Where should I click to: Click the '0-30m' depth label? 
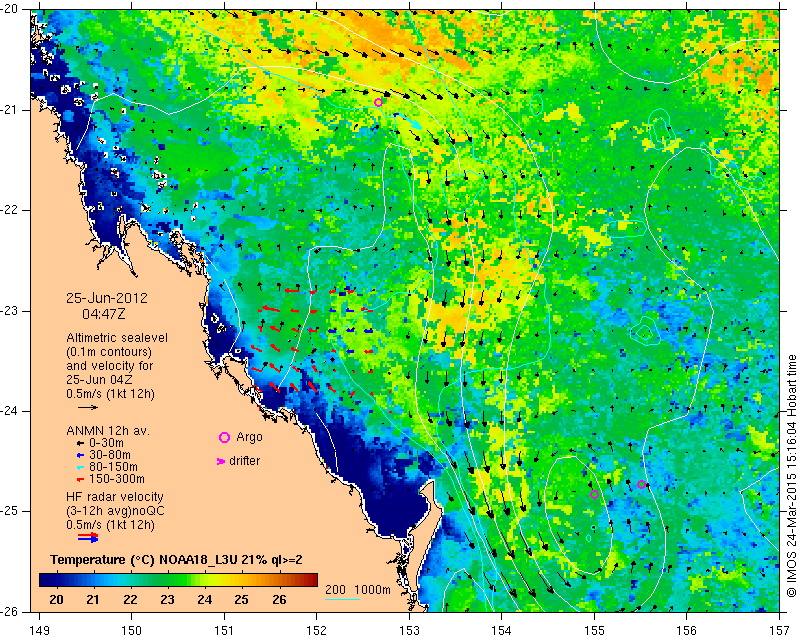(106, 443)
